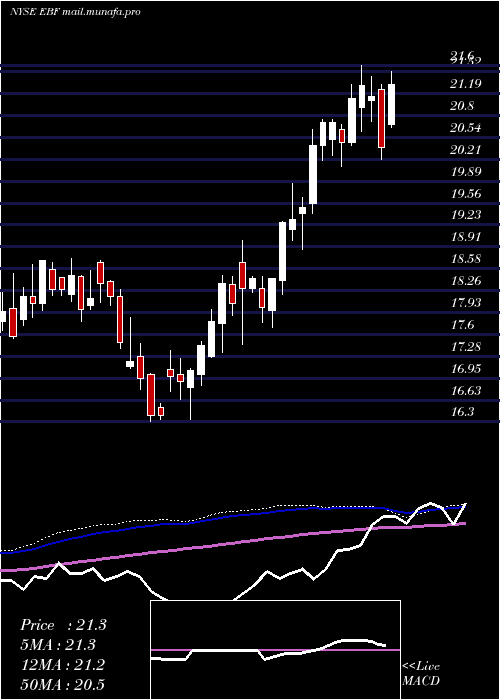Click the NYSE EBF mail.munafa.pro title text

point(75,12)
